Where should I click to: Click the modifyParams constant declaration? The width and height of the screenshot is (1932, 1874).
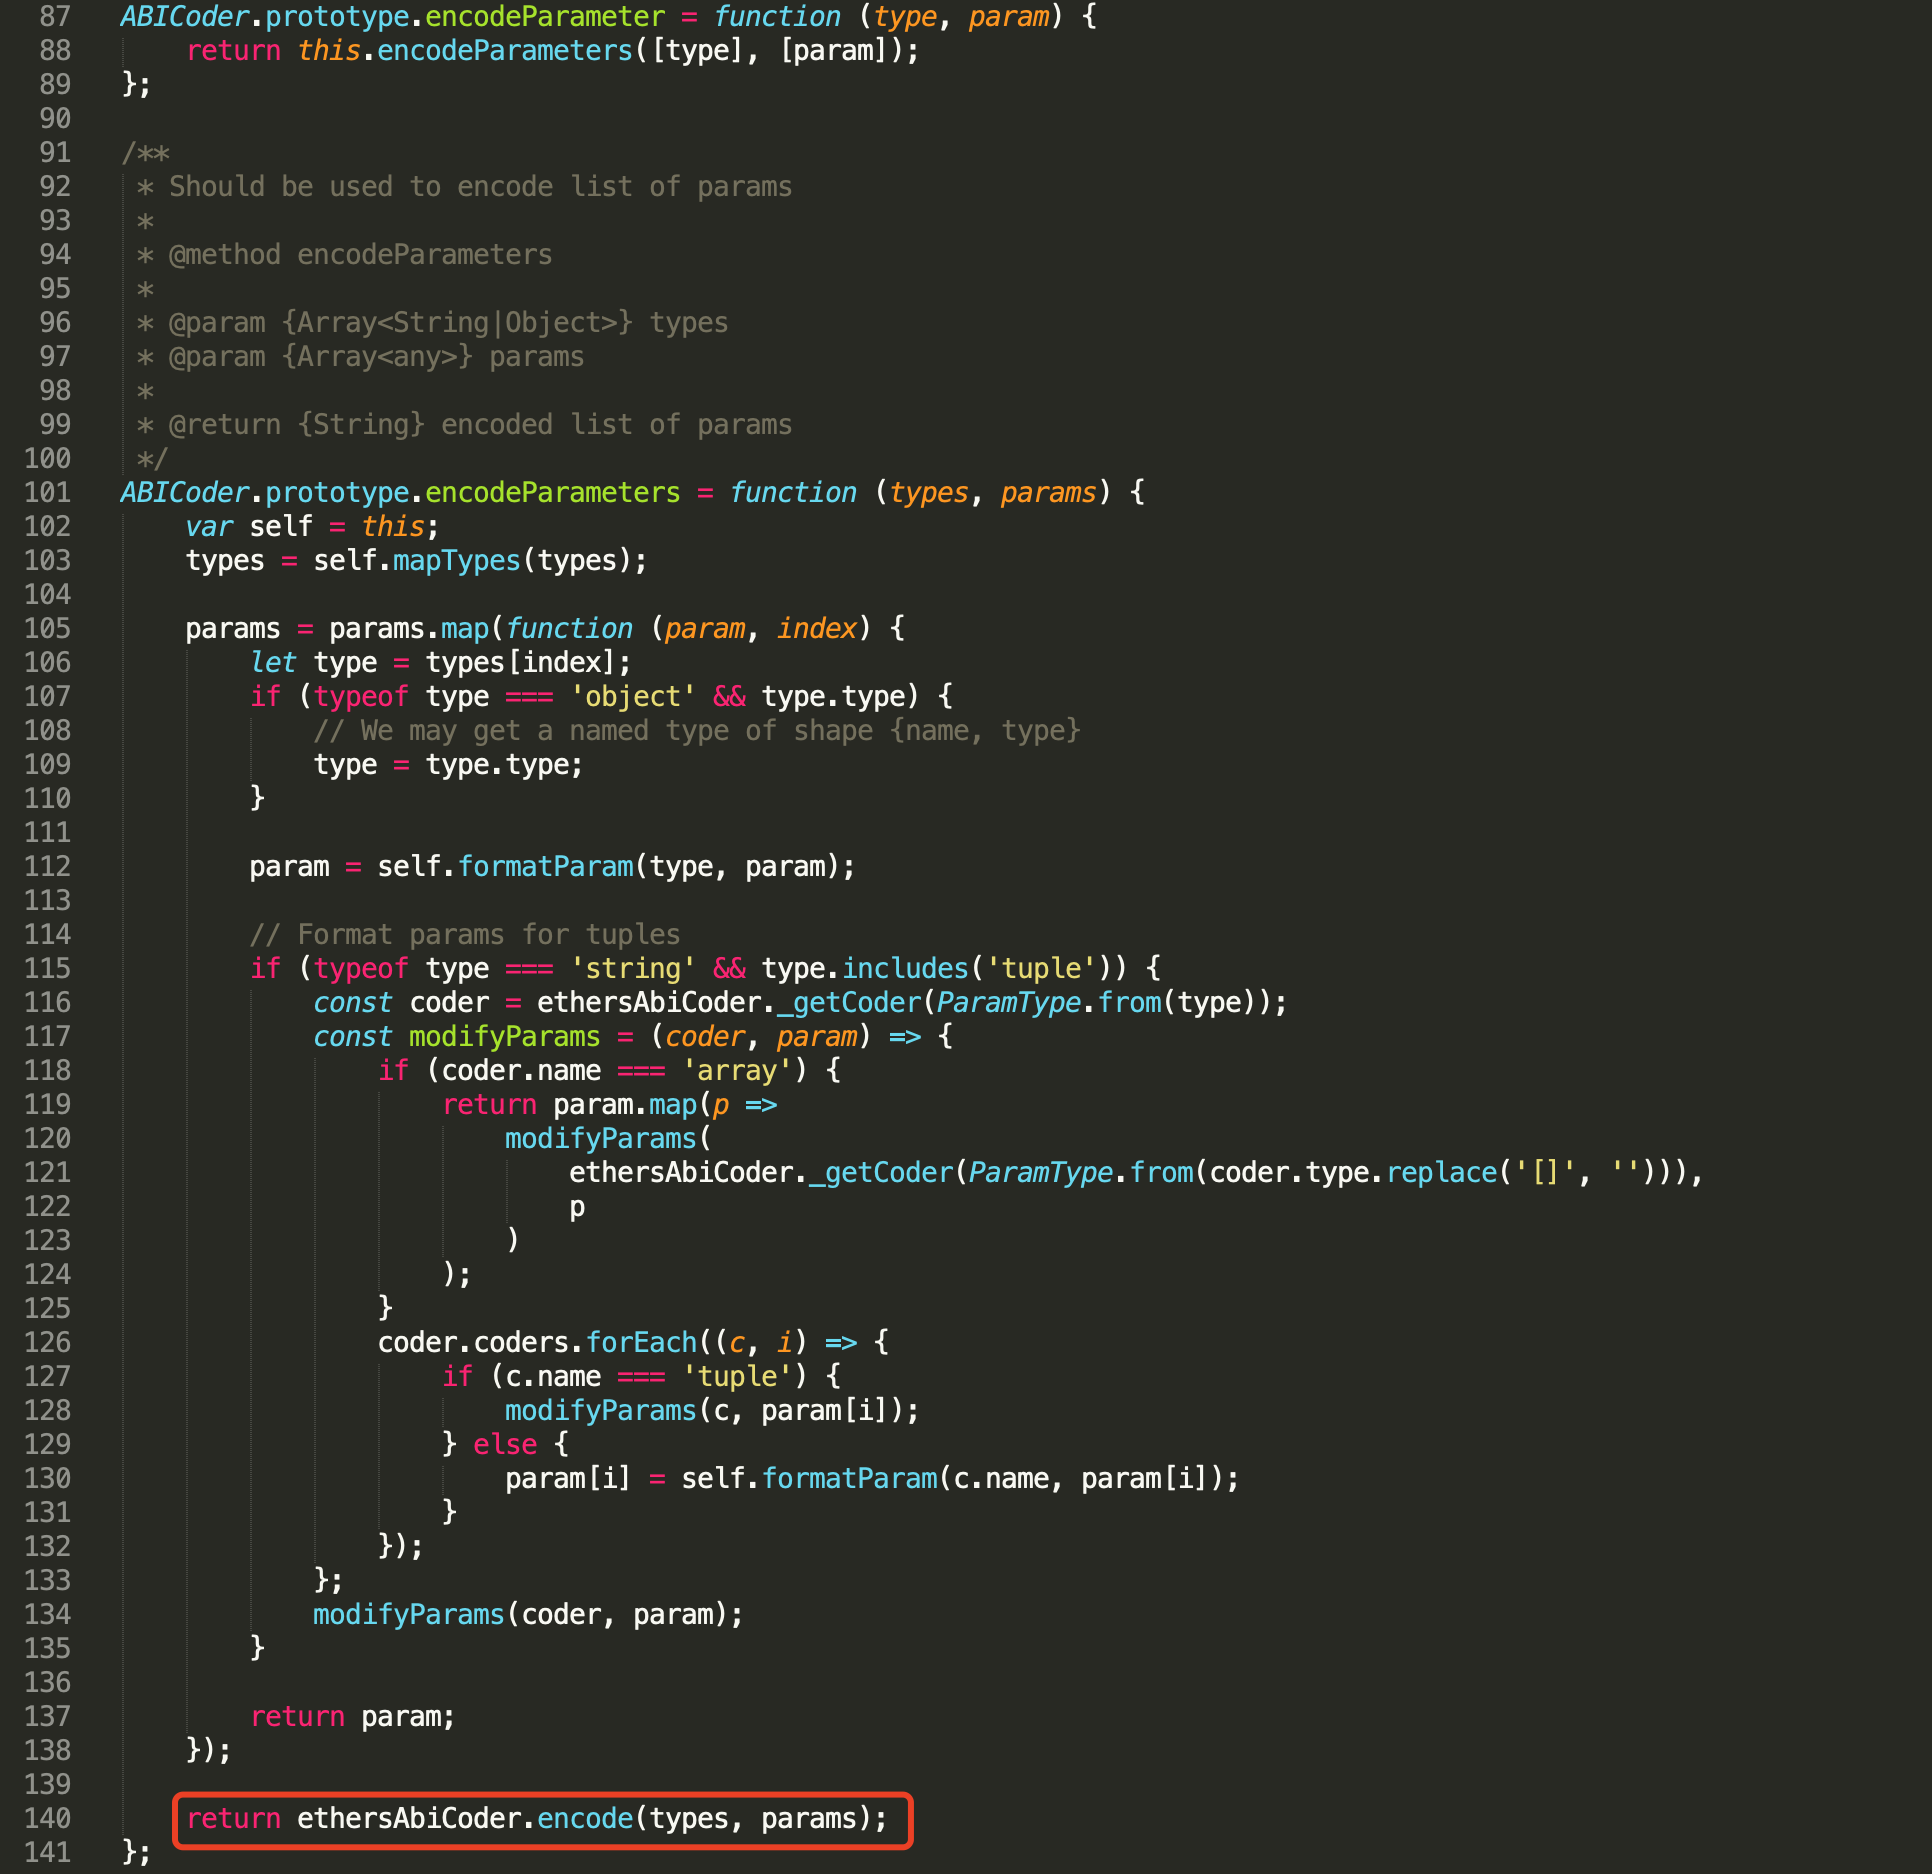click(504, 1036)
